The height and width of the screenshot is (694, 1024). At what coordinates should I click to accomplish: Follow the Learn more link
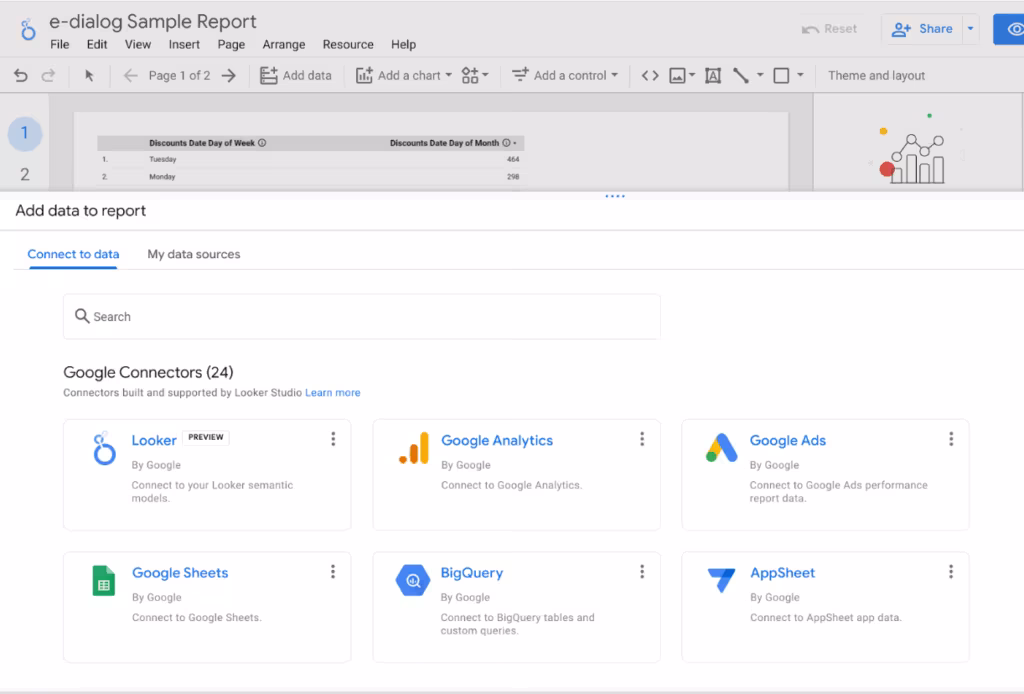pyautogui.click(x=333, y=393)
